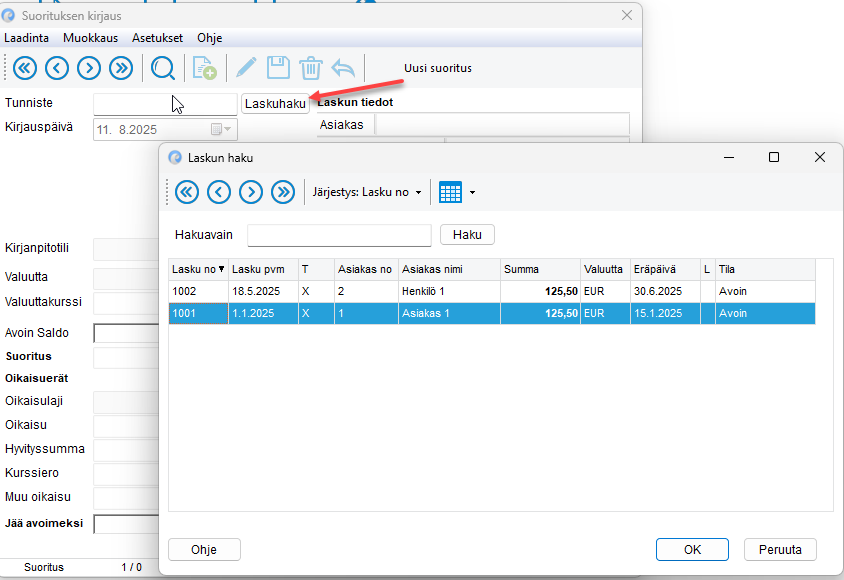
Task: Click the Lasku pvm column header
Action: 263,269
